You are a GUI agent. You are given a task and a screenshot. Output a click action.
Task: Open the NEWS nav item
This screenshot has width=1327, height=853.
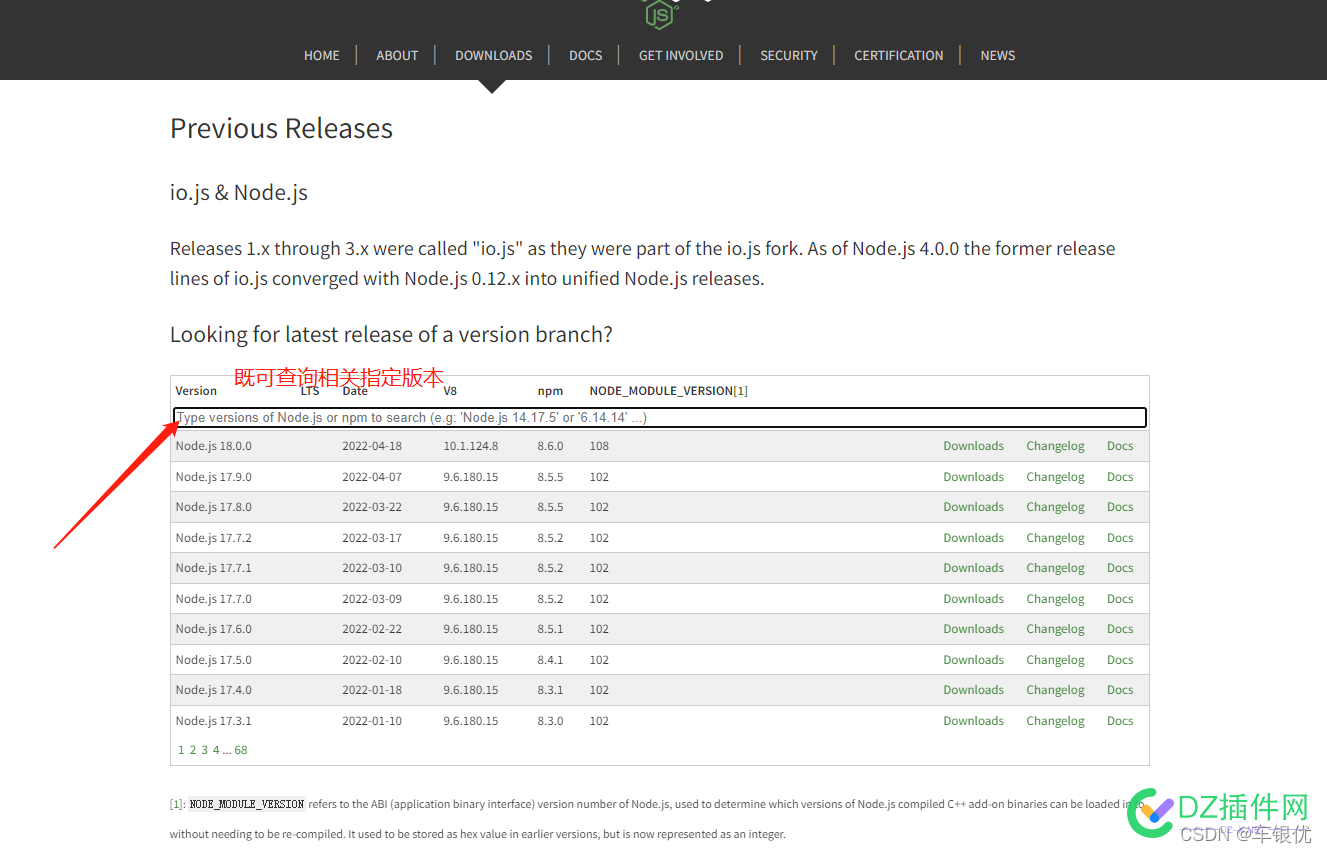click(x=998, y=56)
